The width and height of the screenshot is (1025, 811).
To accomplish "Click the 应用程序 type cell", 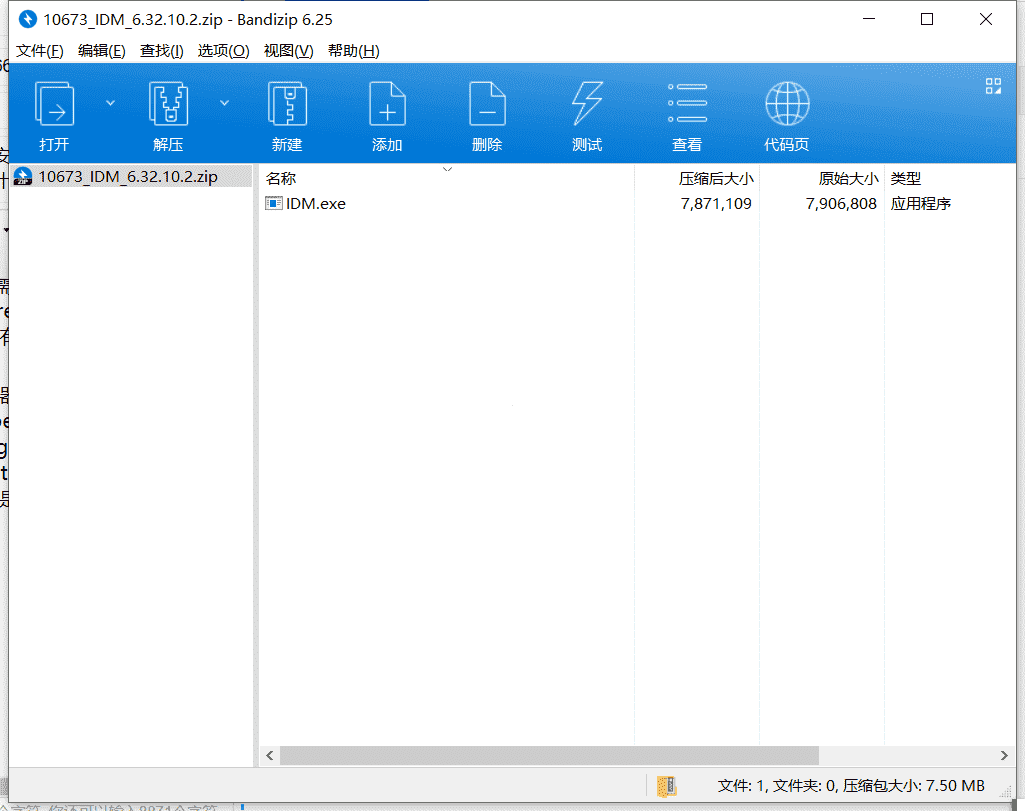I will click(x=920, y=204).
